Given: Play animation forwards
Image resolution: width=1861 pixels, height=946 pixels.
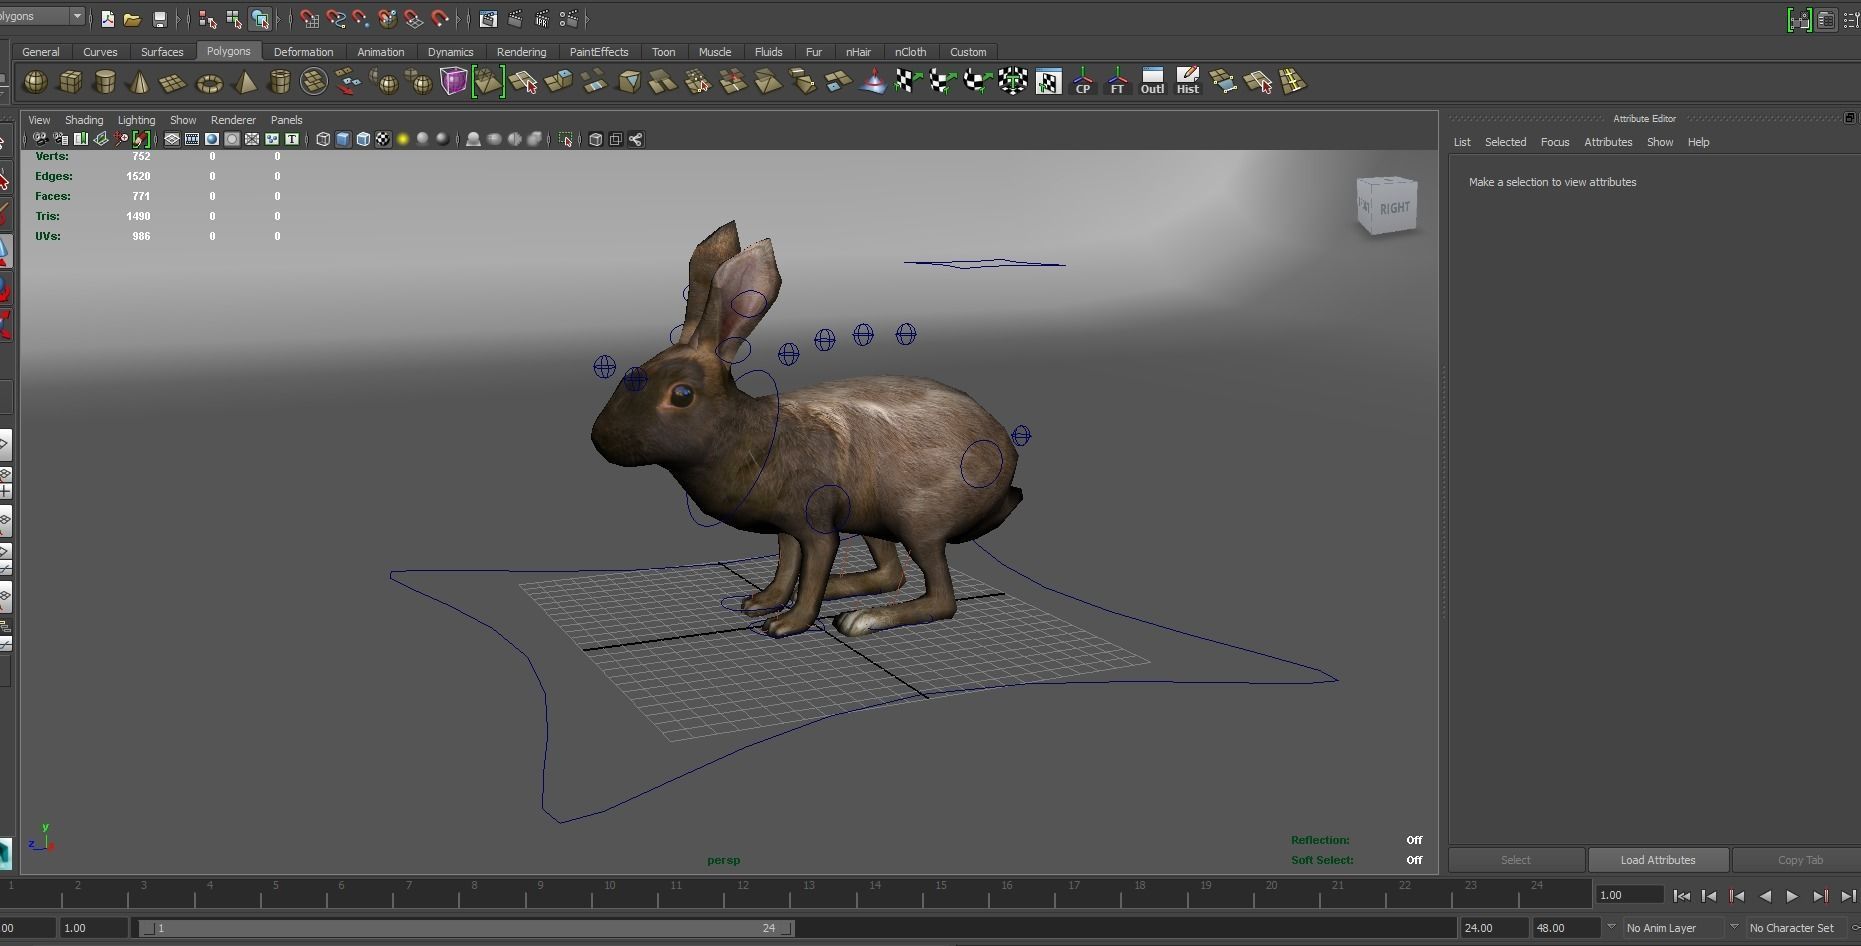Looking at the screenshot, I should 1792,896.
